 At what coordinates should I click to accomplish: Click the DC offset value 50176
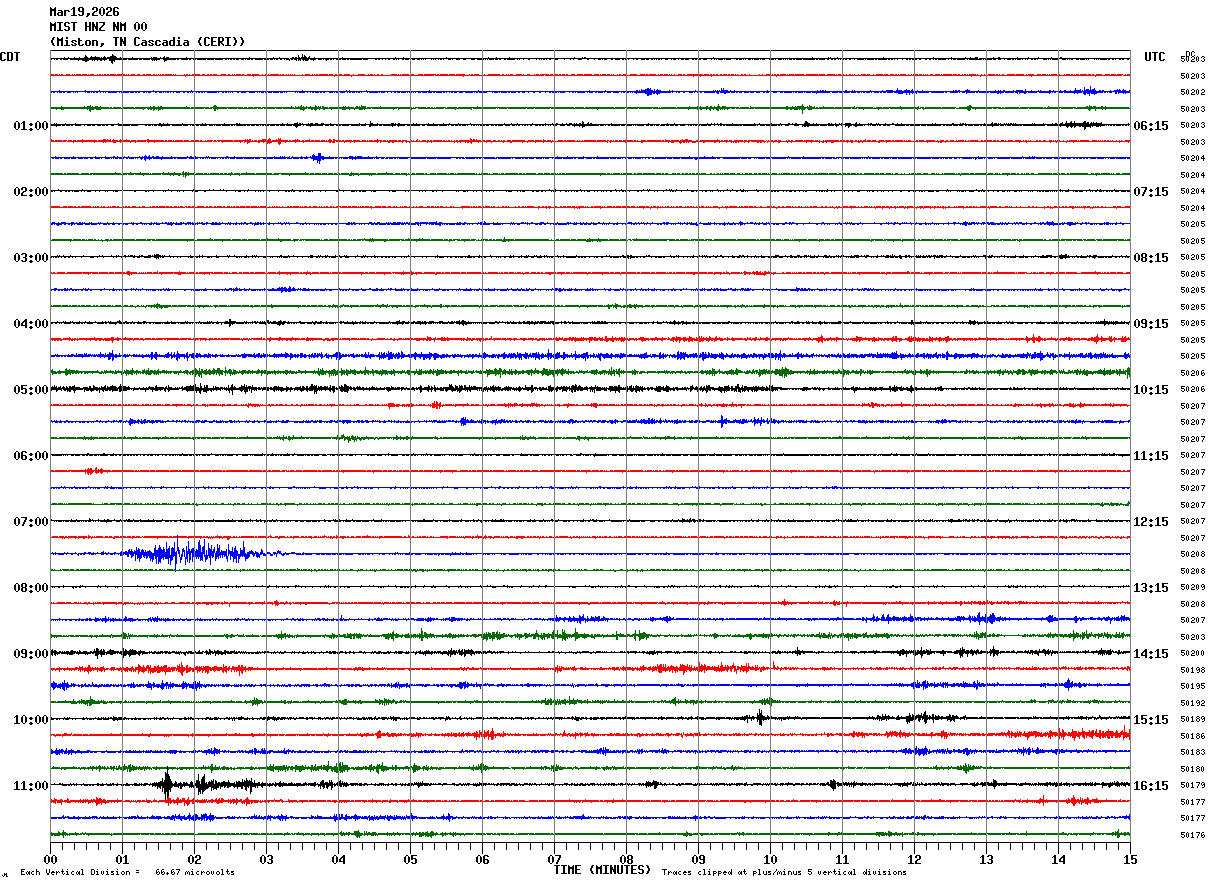pyautogui.click(x=1193, y=835)
